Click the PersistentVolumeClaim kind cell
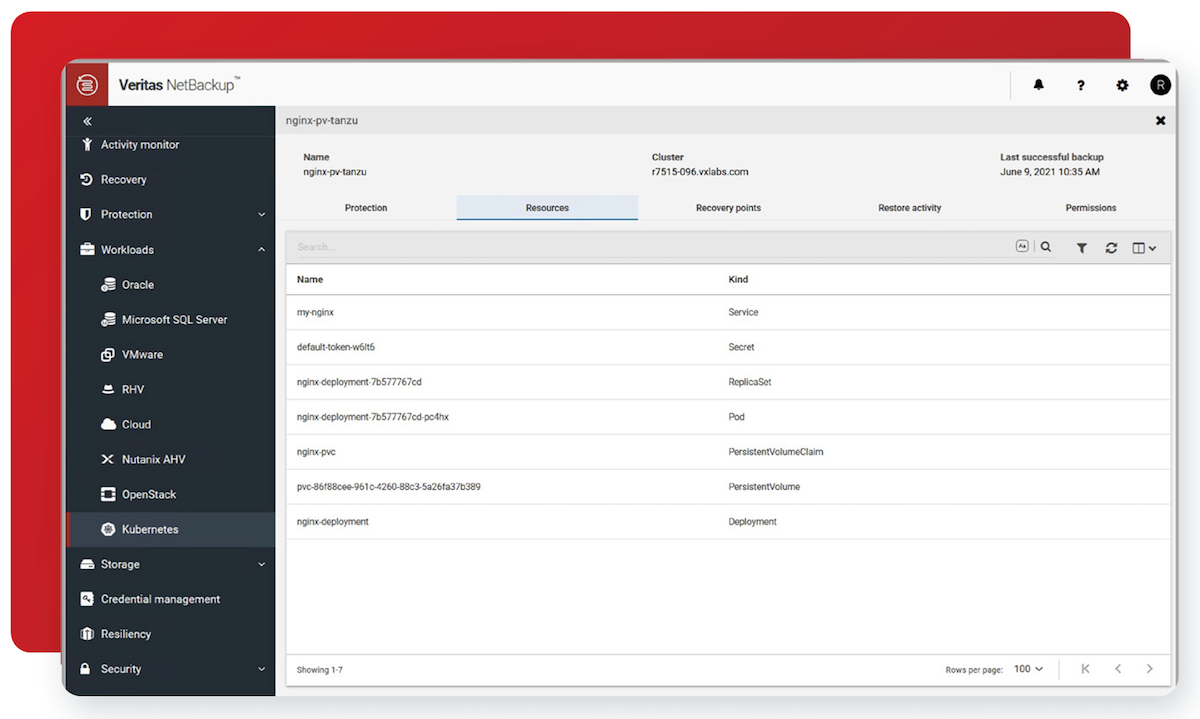1200x719 pixels. [776, 452]
